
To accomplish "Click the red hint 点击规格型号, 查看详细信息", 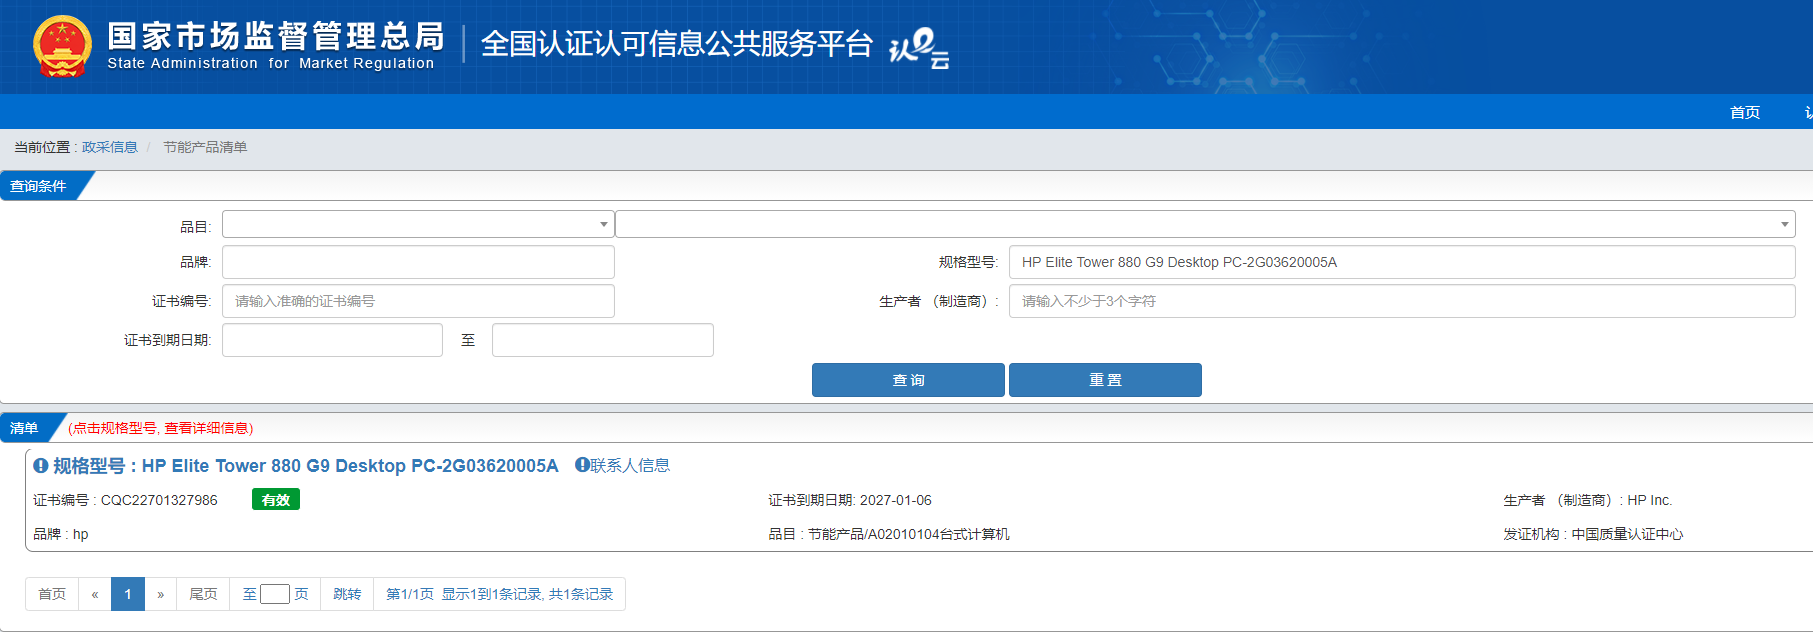I will pyautogui.click(x=161, y=428).
